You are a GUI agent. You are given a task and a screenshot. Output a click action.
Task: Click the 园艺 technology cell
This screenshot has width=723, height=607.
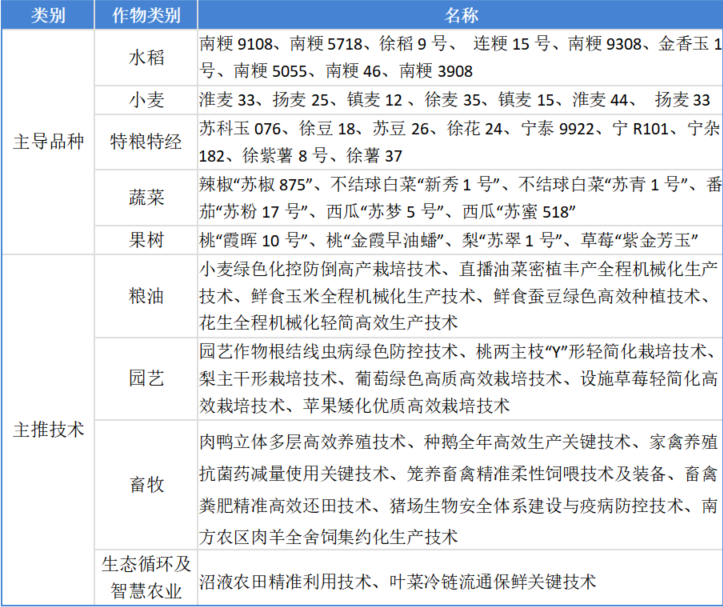click(146, 379)
